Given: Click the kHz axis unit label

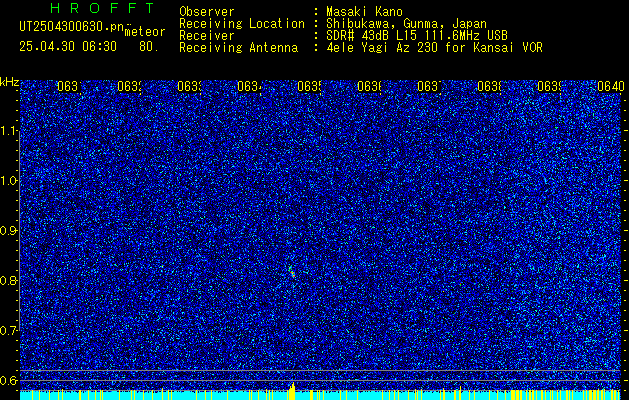Looking at the screenshot, I should 10,82.
